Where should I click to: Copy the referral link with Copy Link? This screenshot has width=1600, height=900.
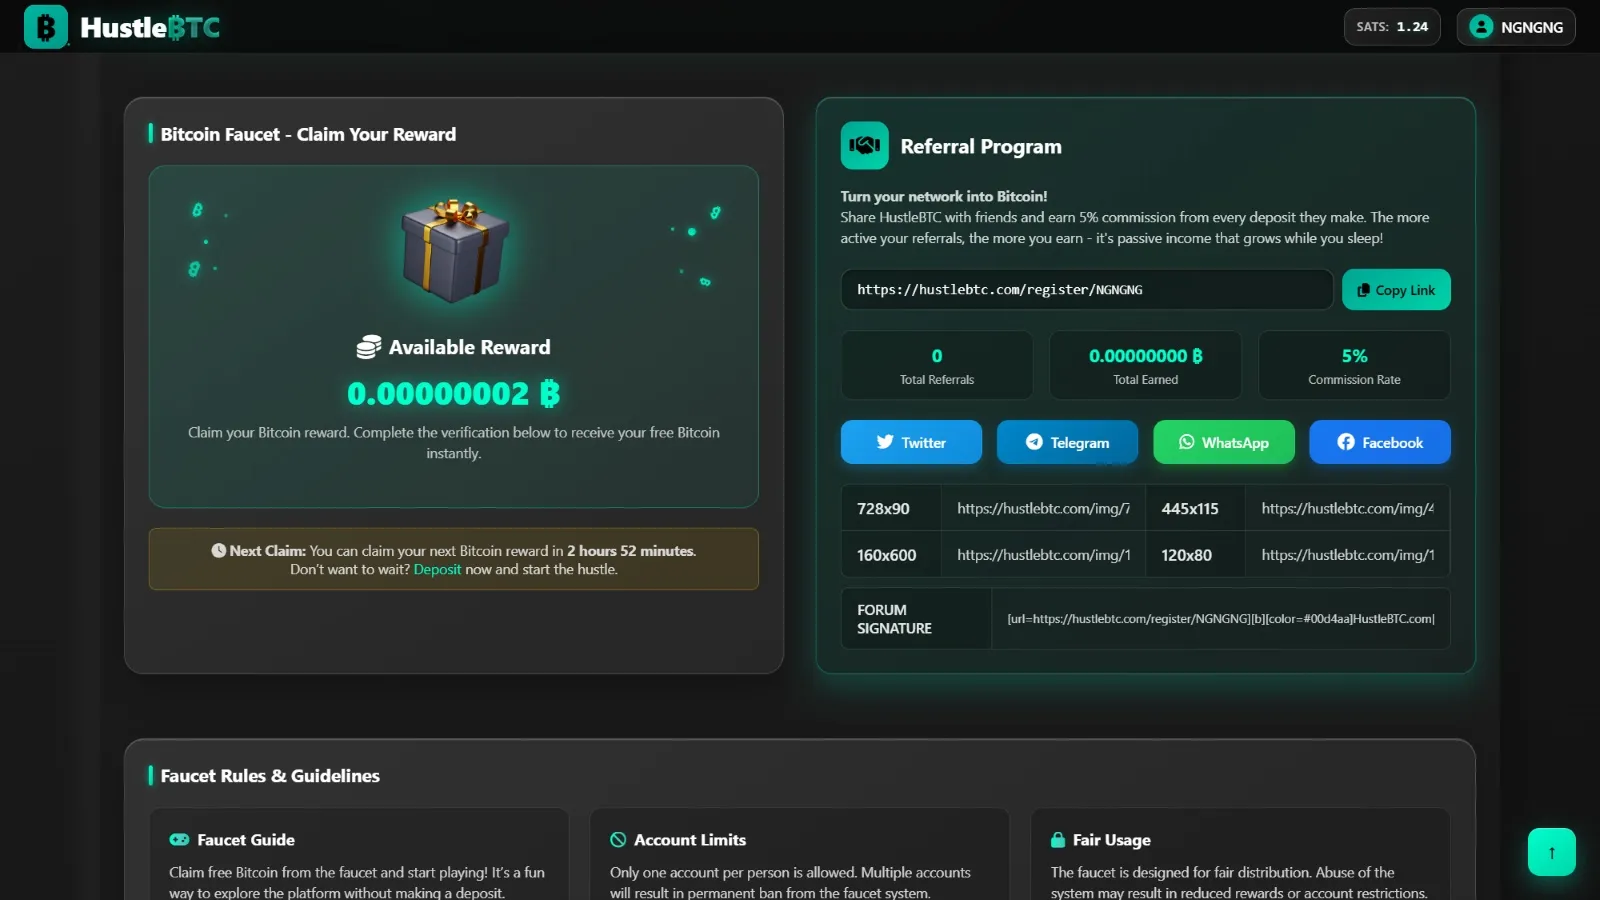click(1396, 290)
